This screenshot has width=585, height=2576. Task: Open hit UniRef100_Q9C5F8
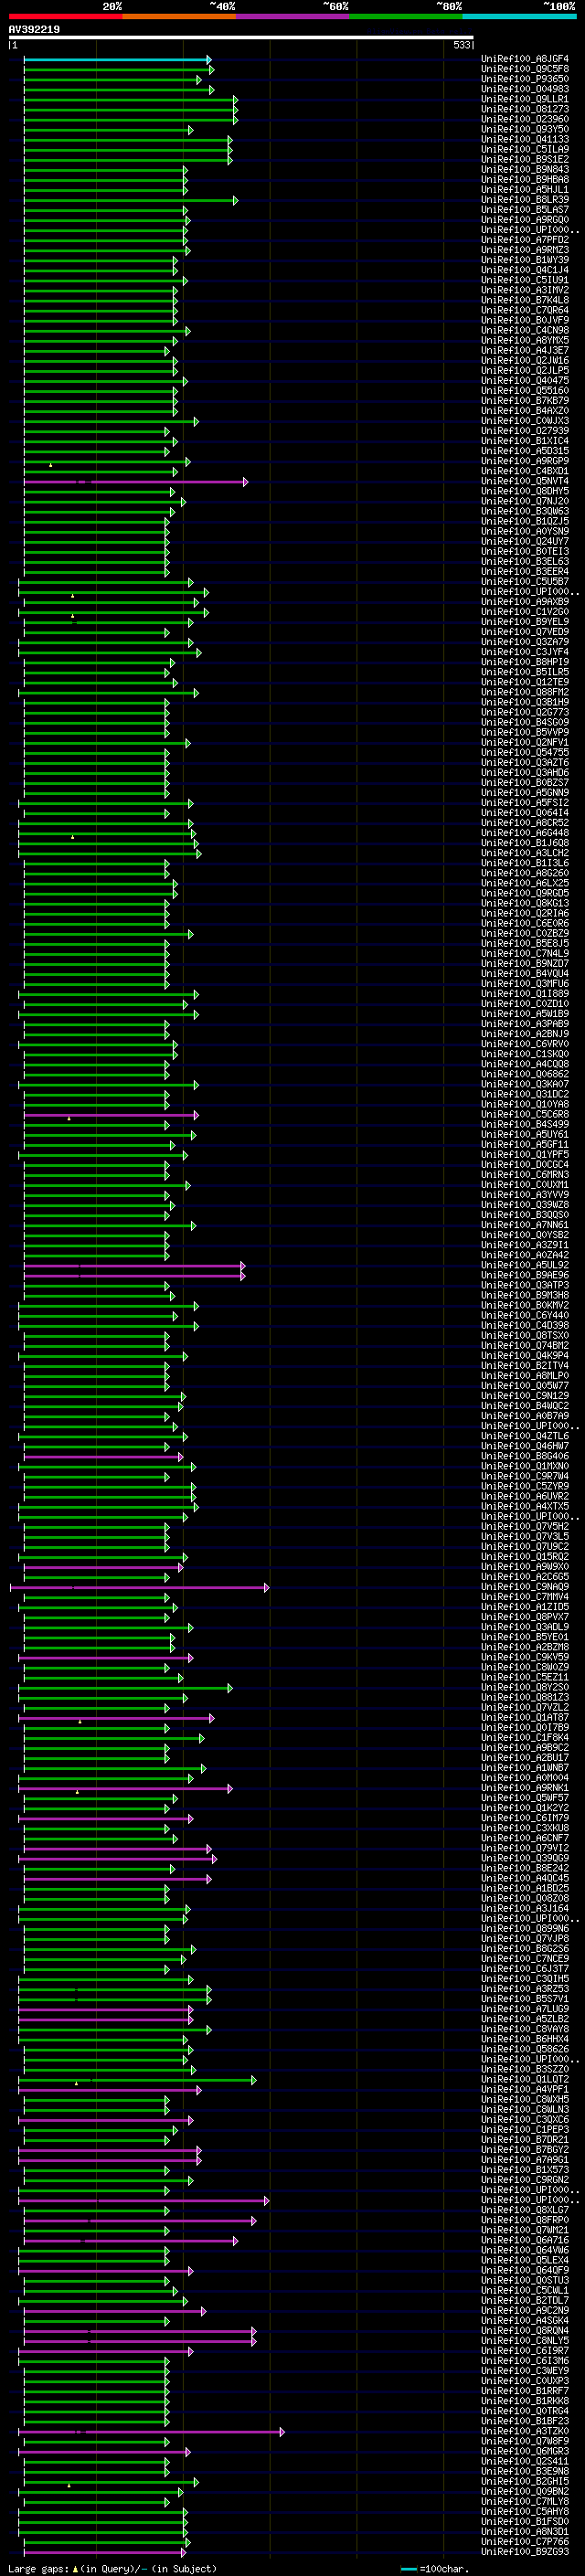pyautogui.click(x=525, y=69)
